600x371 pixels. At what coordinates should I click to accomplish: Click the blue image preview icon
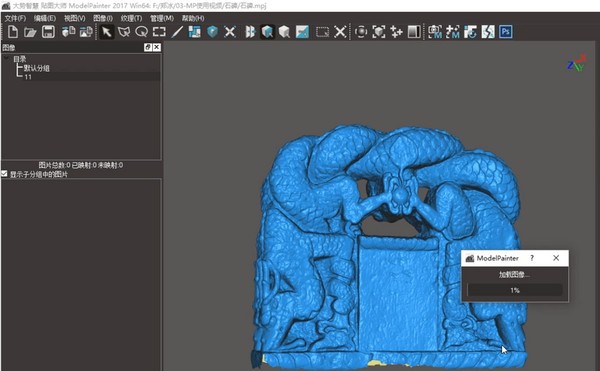[302, 32]
